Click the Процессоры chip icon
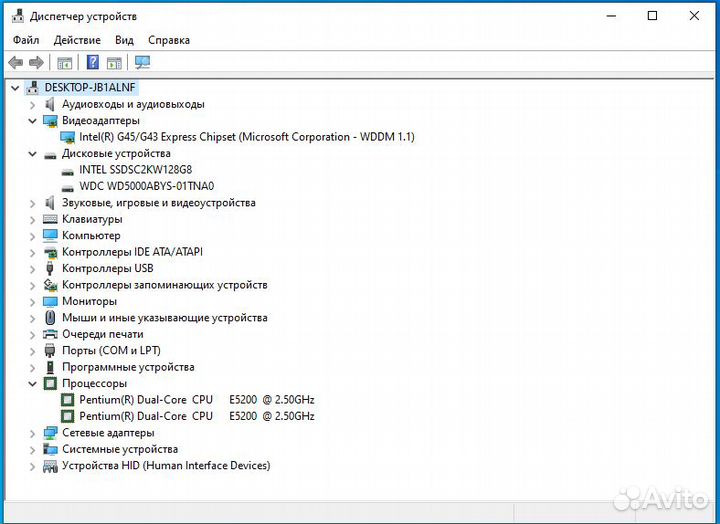This screenshot has width=720, height=524. 50,383
